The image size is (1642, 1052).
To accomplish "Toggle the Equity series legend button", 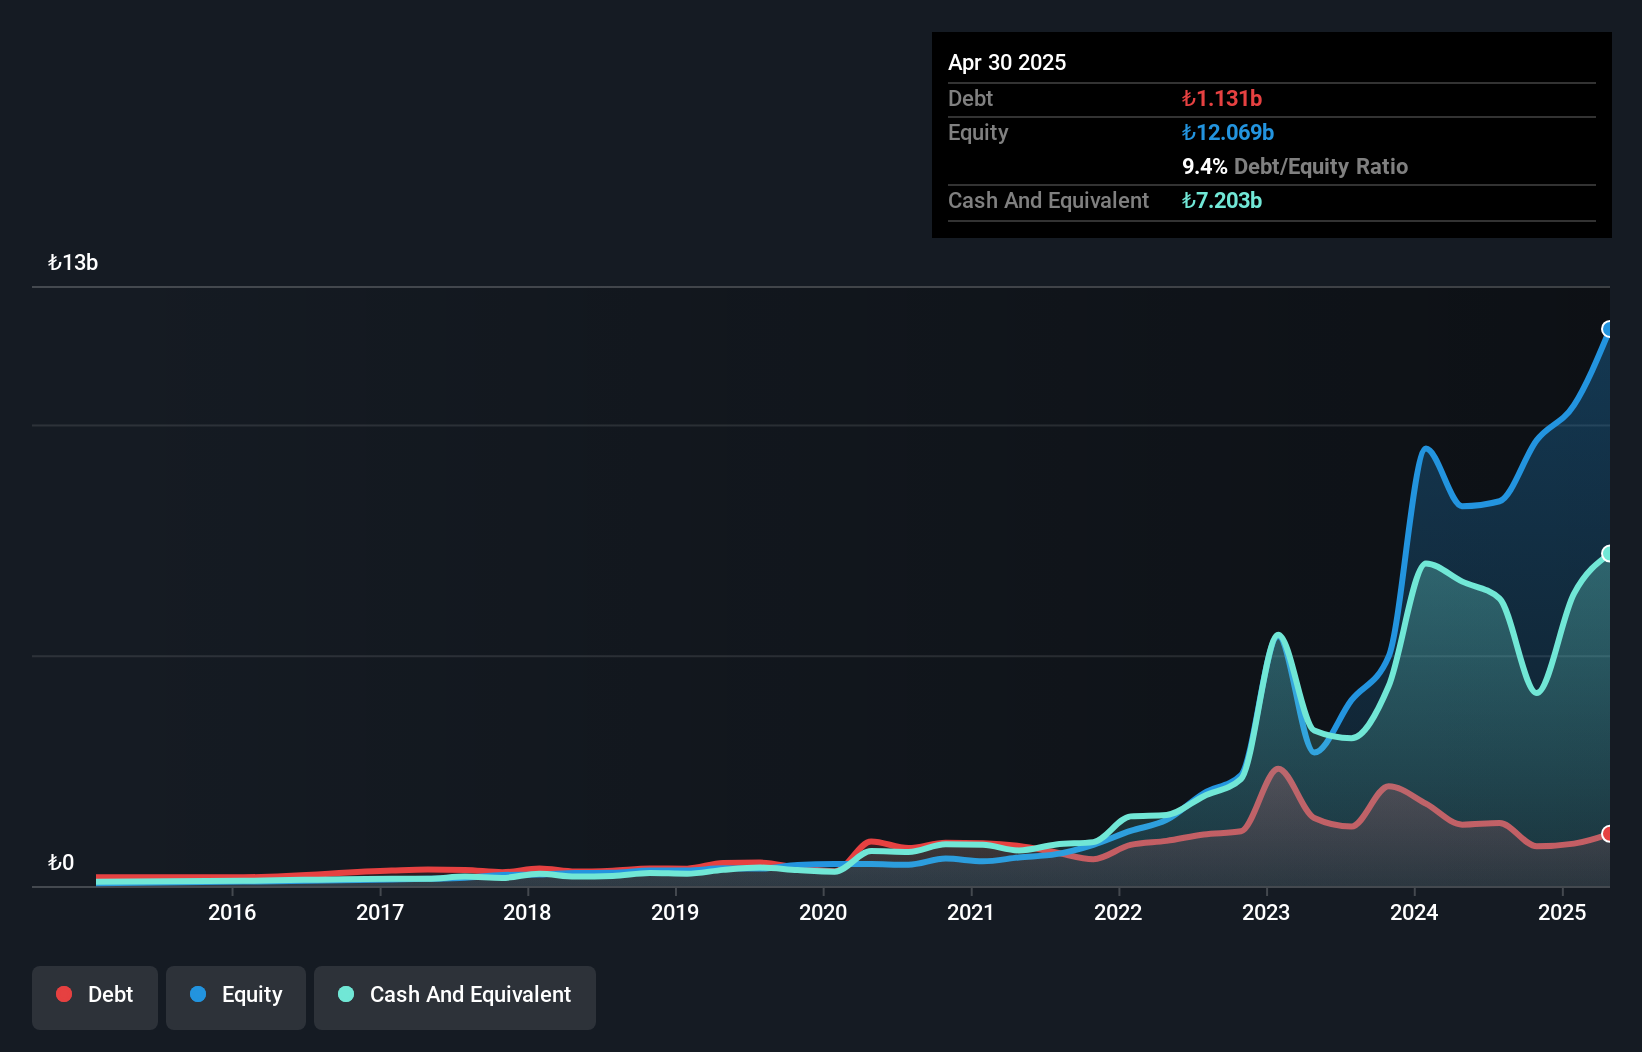I will (236, 997).
